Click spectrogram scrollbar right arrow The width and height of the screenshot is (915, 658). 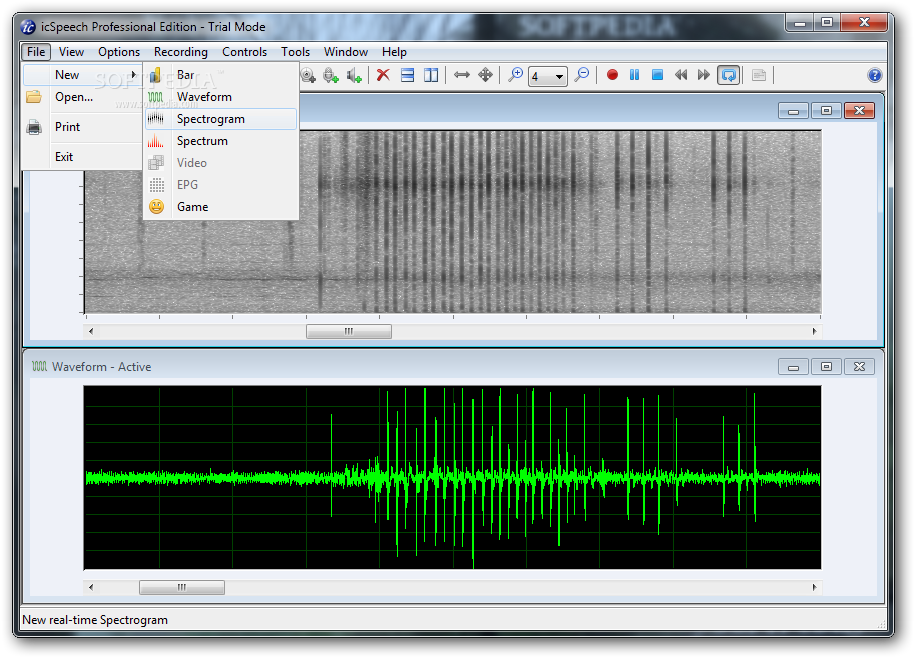pyautogui.click(x=815, y=331)
